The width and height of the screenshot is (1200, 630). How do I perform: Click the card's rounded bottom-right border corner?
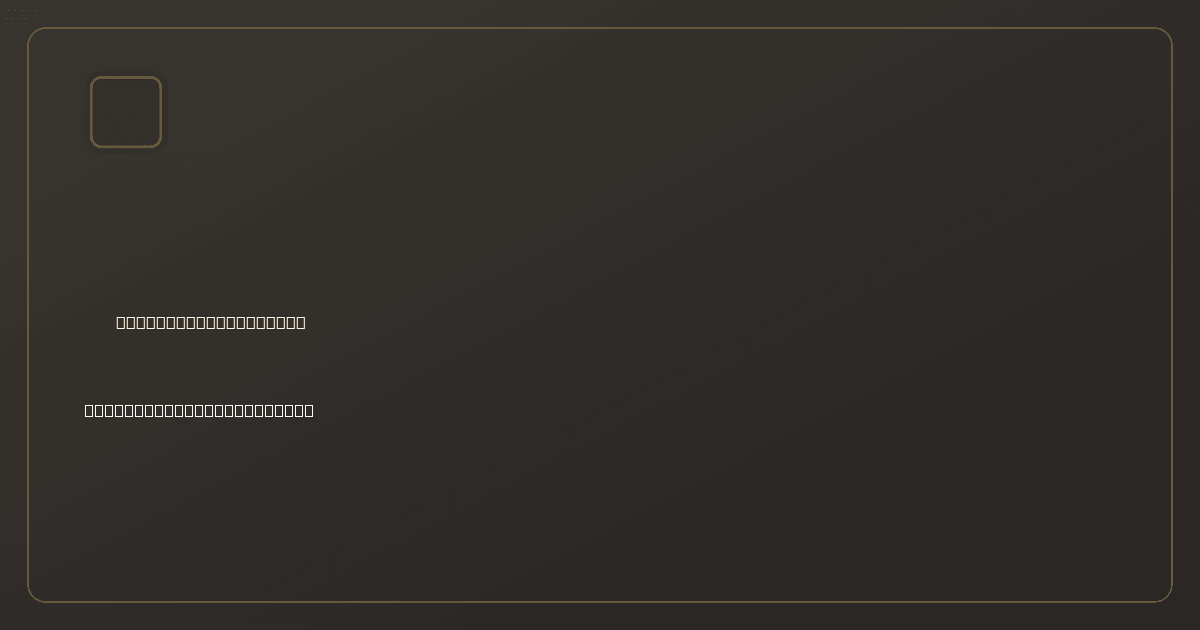click(x=1167, y=597)
